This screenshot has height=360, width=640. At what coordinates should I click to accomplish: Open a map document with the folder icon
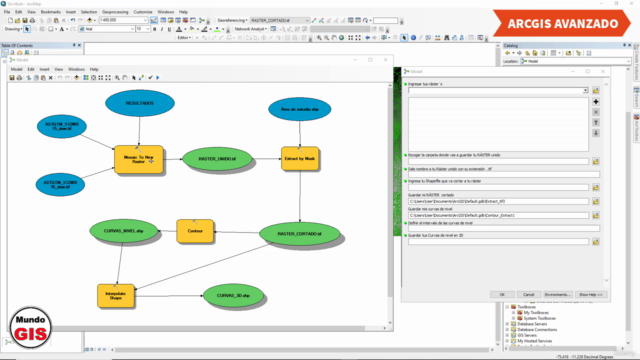click(17, 20)
